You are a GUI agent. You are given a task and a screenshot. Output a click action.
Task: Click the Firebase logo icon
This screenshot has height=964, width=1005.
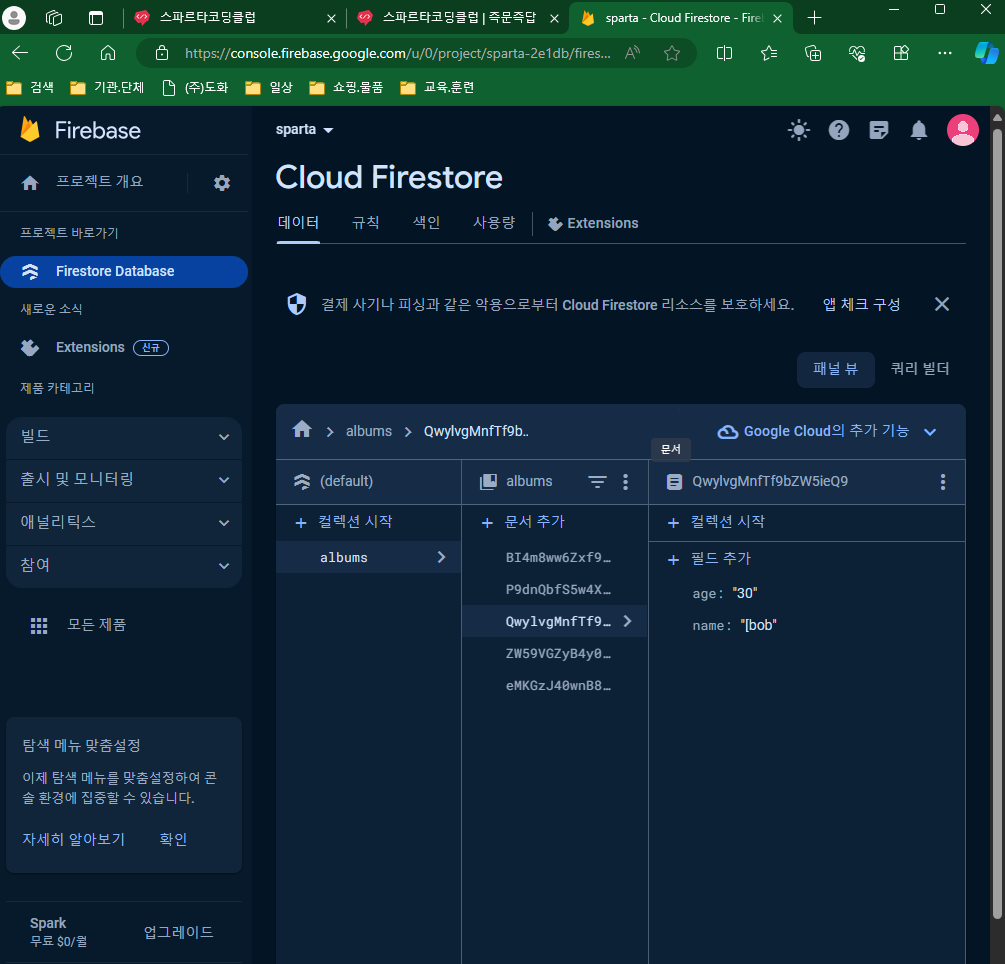click(29, 130)
